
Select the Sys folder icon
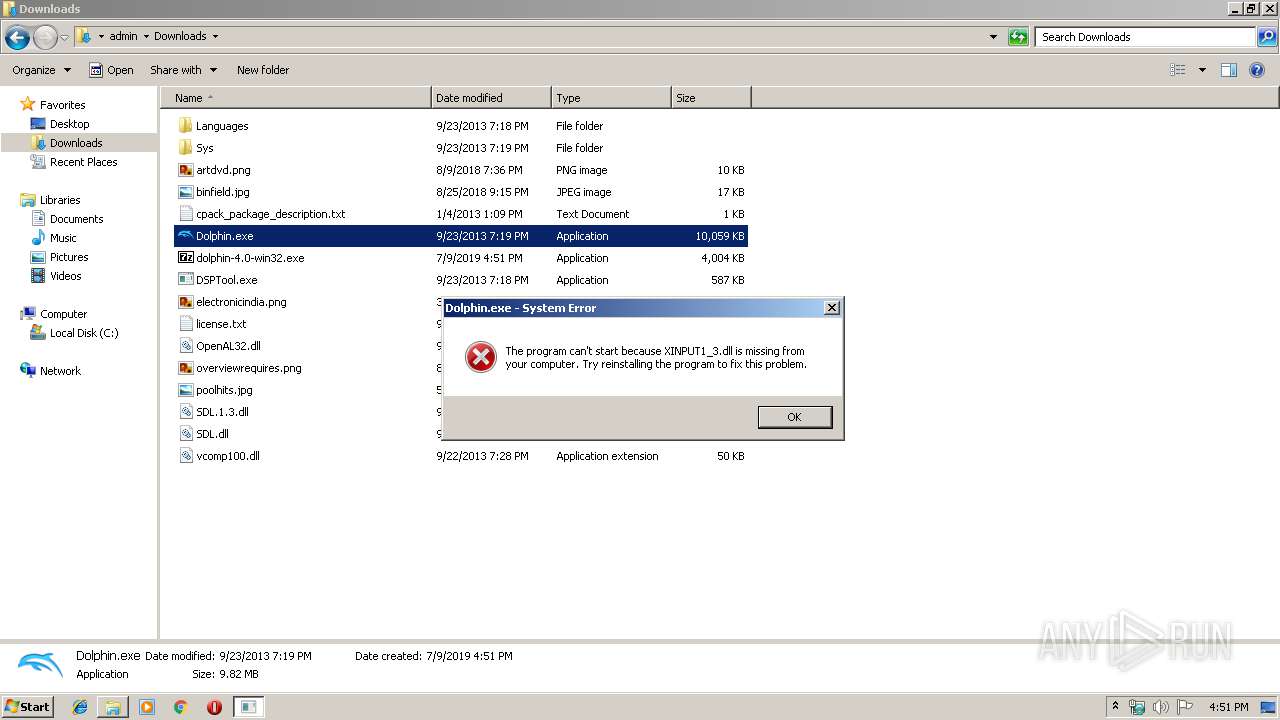[x=185, y=148]
